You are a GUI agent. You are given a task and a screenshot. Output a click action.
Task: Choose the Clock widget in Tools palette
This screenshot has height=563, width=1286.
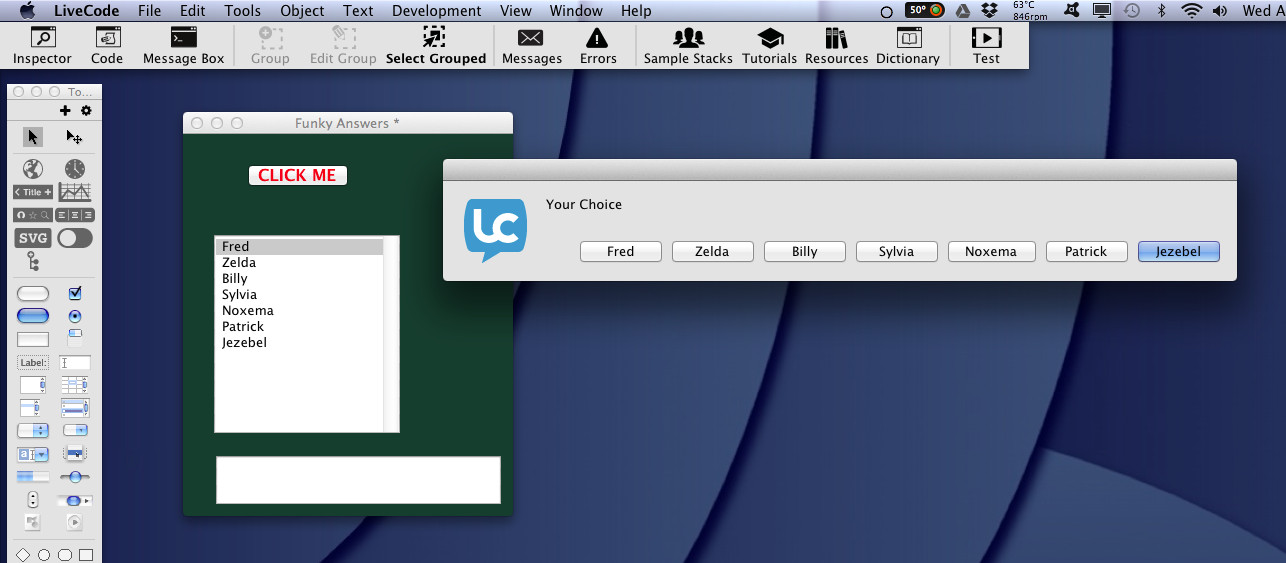pos(75,168)
